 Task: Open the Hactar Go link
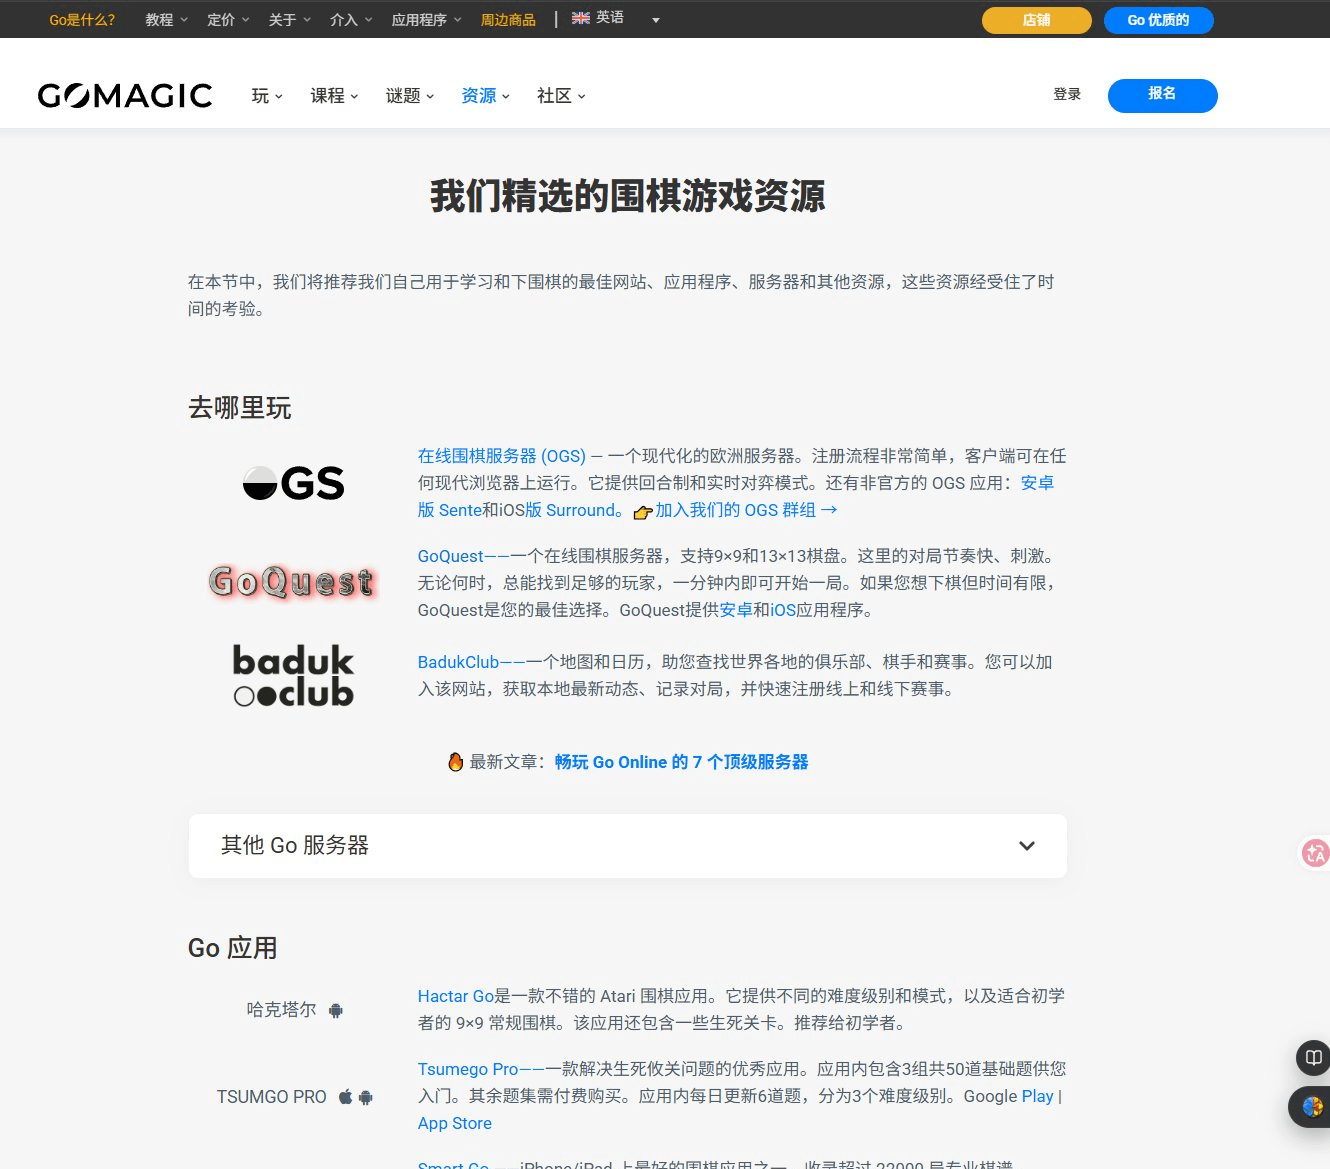coord(456,996)
